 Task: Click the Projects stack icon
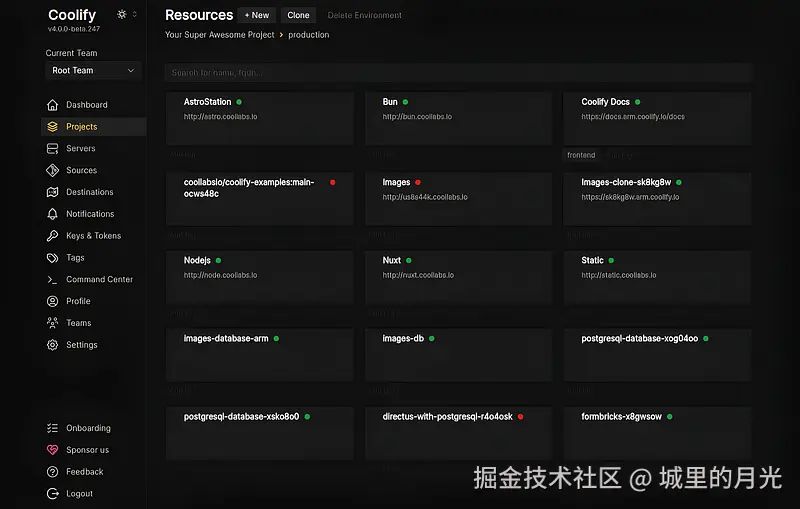pyautogui.click(x=53, y=126)
